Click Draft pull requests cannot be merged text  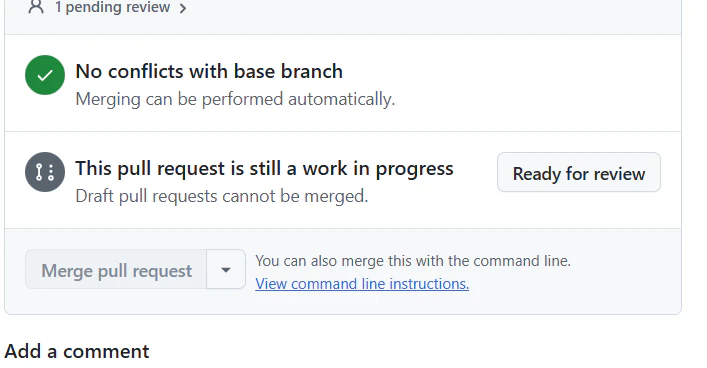pyautogui.click(x=222, y=196)
